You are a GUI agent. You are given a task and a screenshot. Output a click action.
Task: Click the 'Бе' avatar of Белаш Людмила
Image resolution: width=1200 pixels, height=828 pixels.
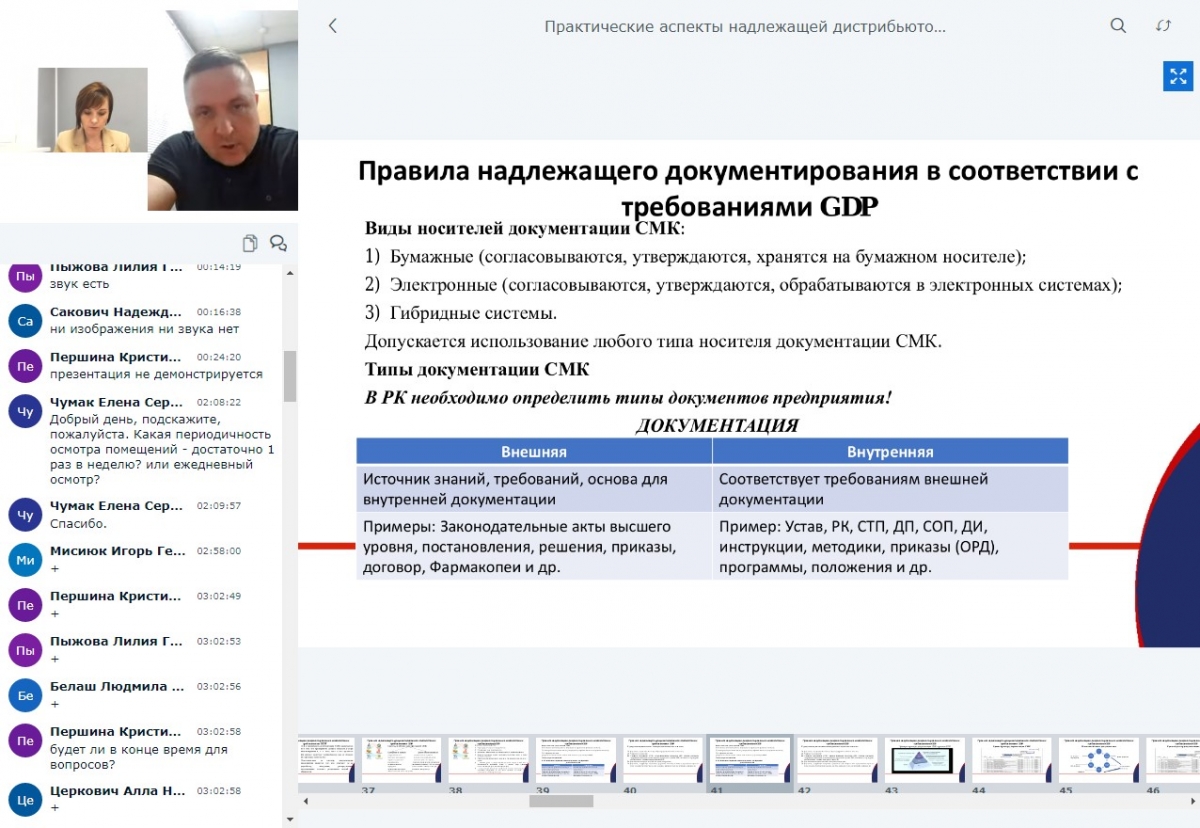point(25,695)
